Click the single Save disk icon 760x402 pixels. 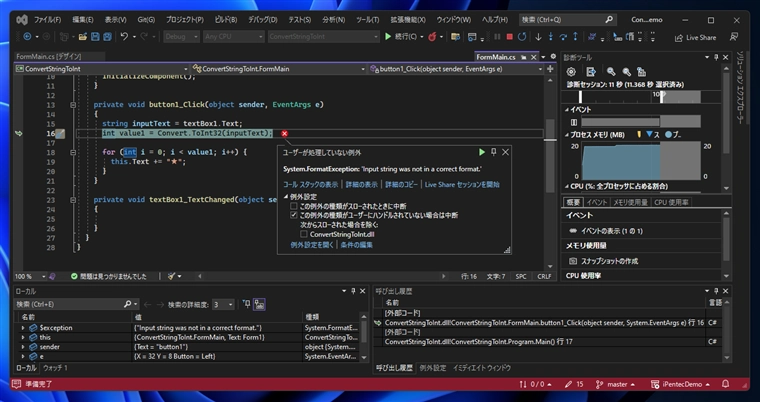(x=95, y=36)
